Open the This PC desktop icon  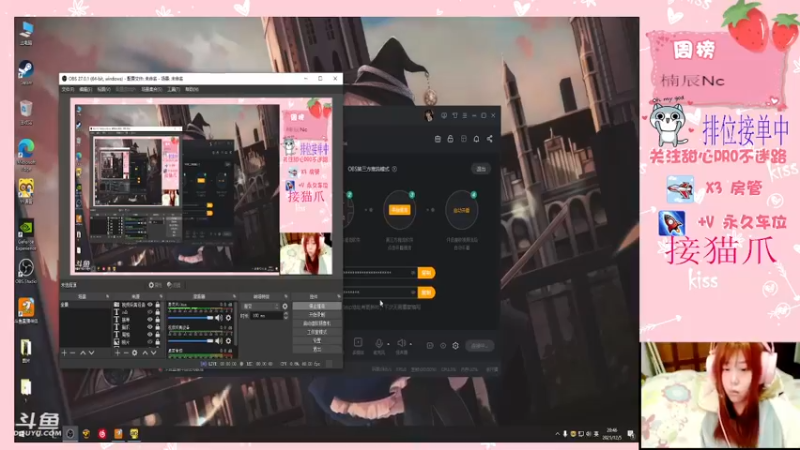(26, 33)
